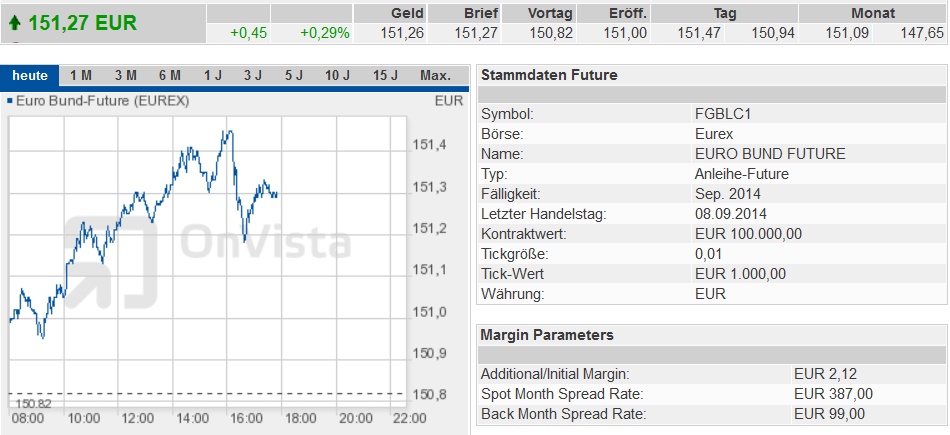This screenshot has height=435, width=950.
Task: Click the green up-arrow price indicator
Action: point(14,22)
